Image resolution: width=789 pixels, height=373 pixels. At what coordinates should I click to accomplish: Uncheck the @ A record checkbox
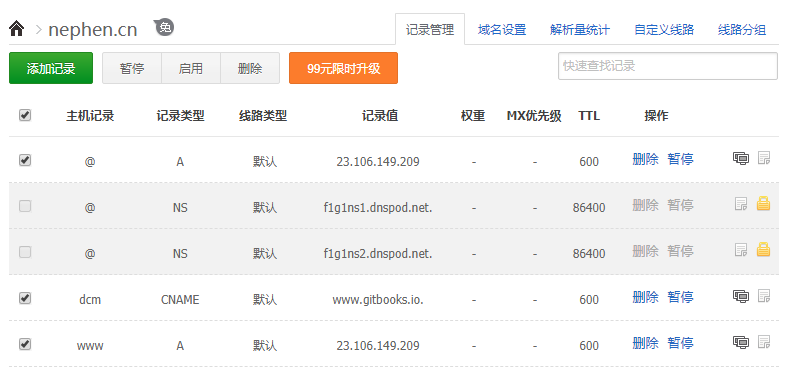click(25, 160)
